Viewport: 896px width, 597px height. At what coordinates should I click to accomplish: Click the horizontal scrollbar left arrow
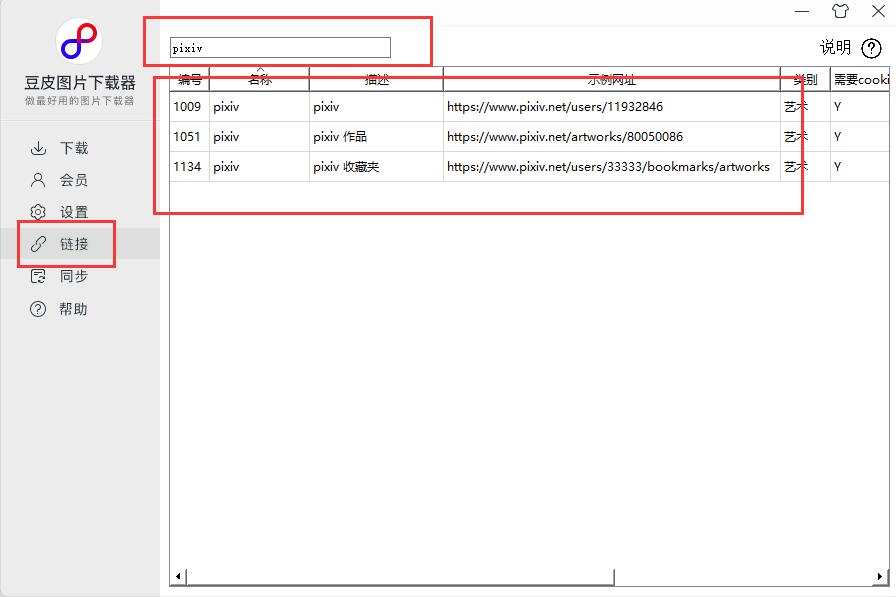coord(178,576)
